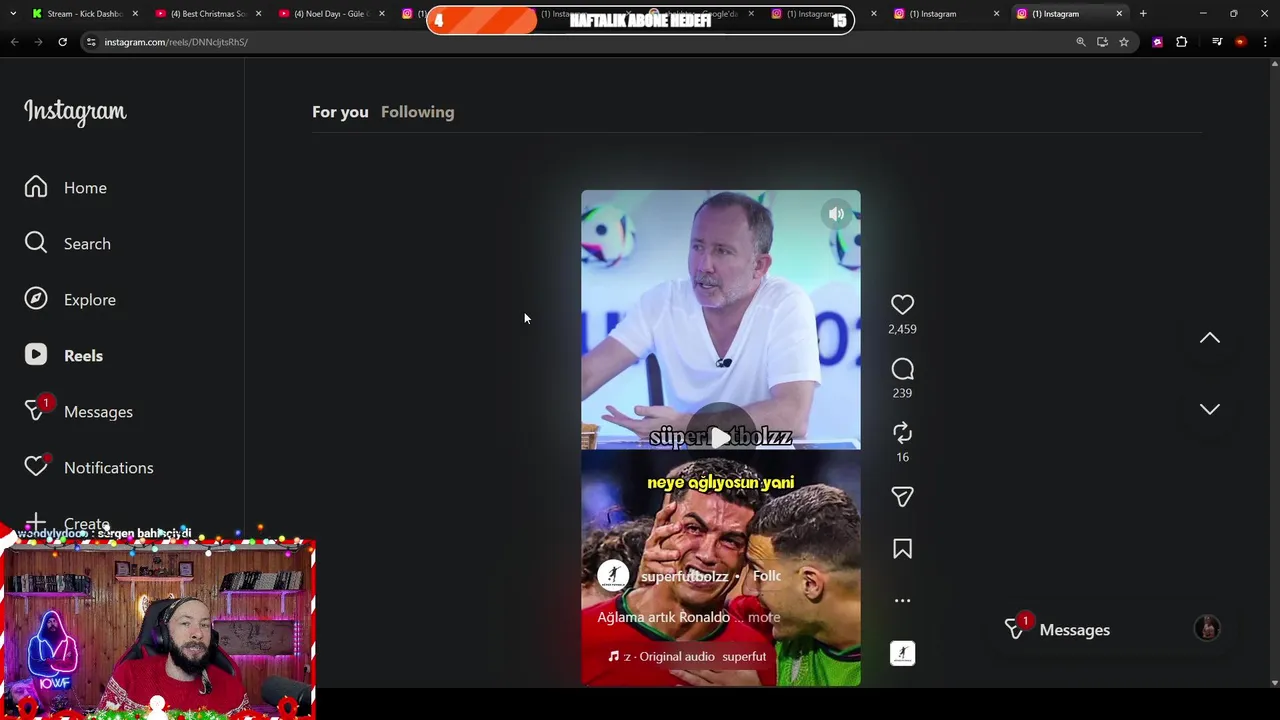1280x720 pixels.
Task: Switch to Best Christmas Songs tab
Action: tap(208, 14)
